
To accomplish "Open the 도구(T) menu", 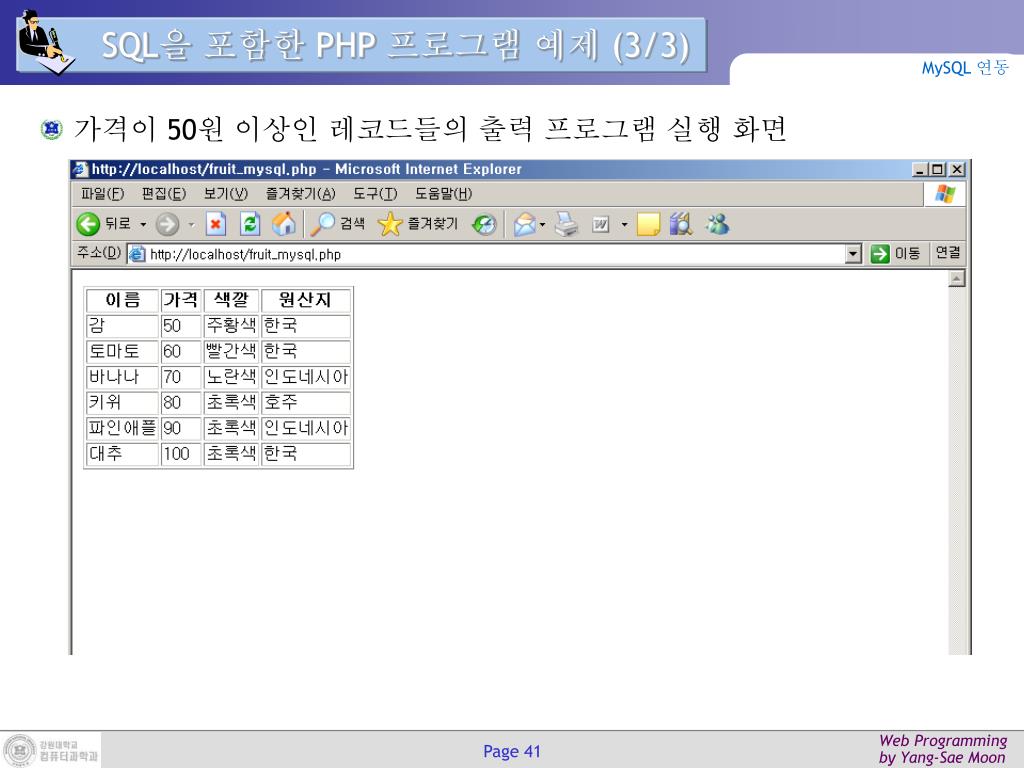I will click(x=376, y=194).
